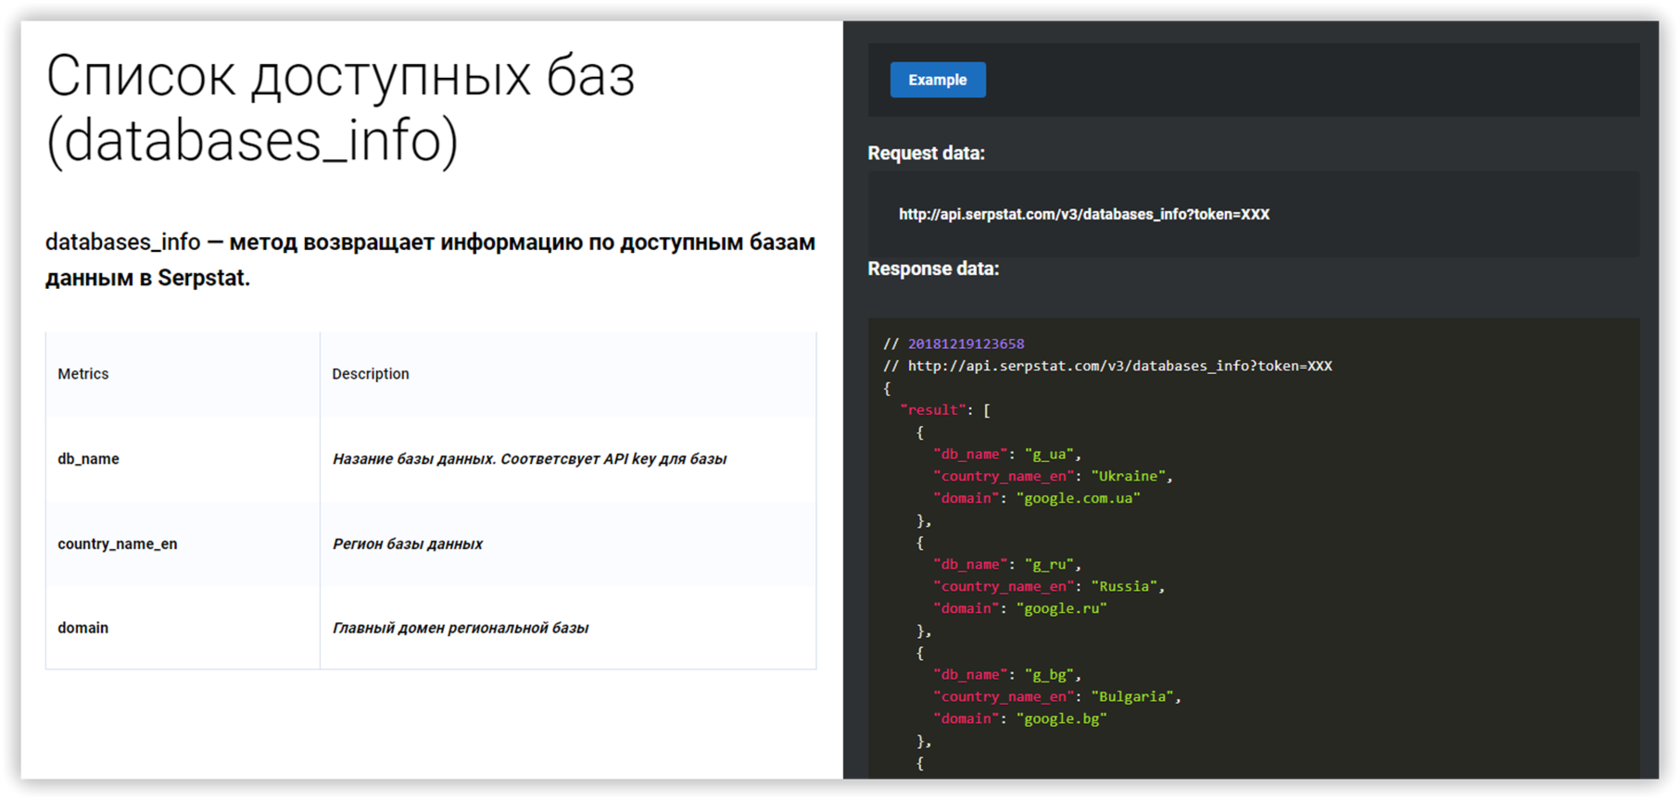Click the 'Request data:' label
Viewport: 1680px width, 800px height.
[926, 153]
